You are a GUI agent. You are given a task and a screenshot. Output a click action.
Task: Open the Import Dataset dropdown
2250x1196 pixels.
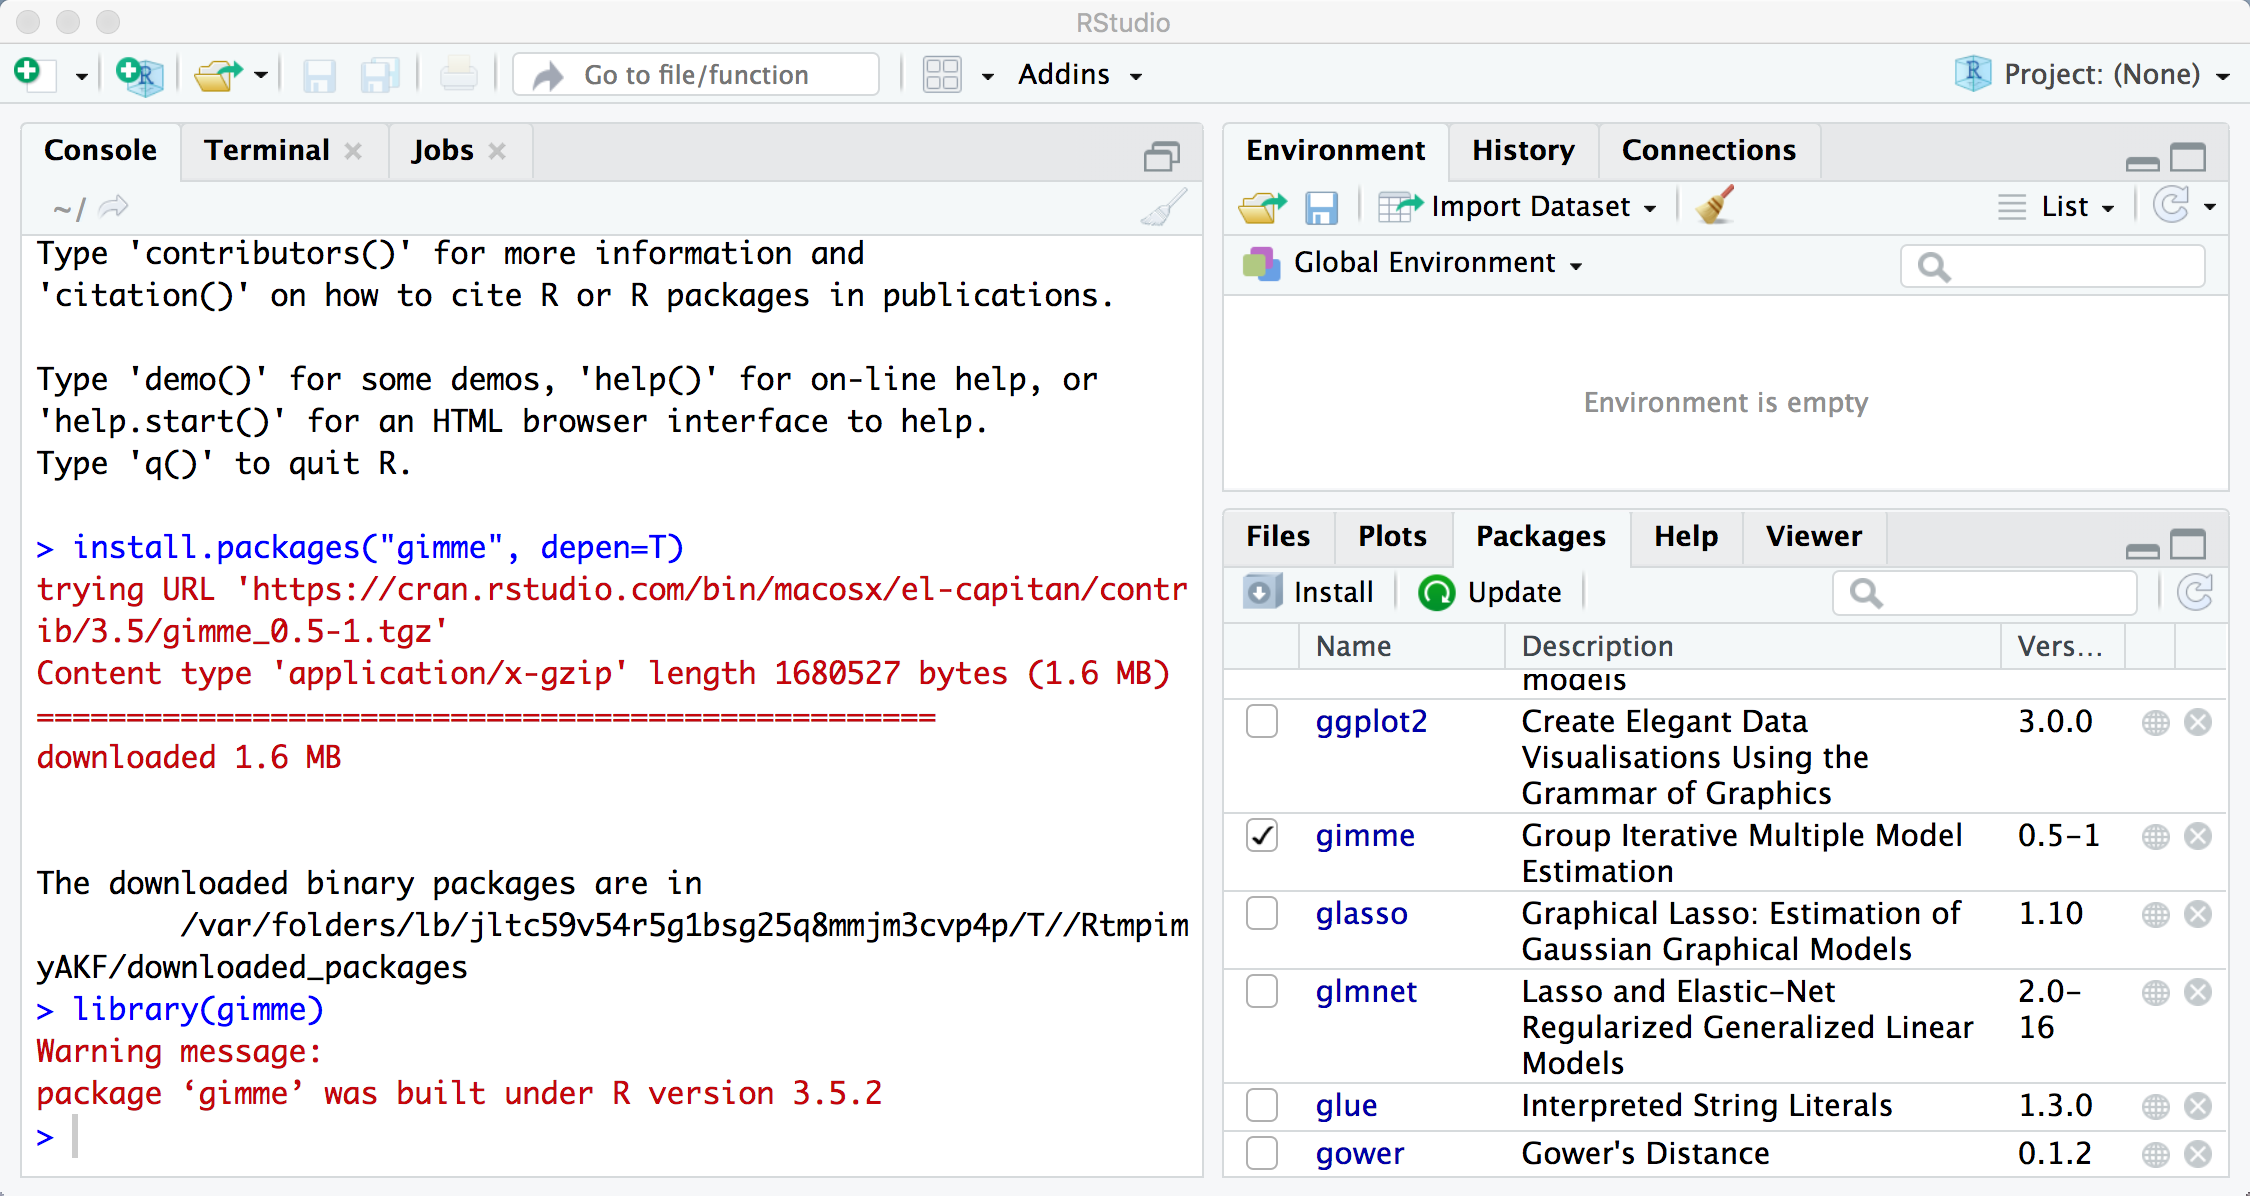[x=1518, y=207]
